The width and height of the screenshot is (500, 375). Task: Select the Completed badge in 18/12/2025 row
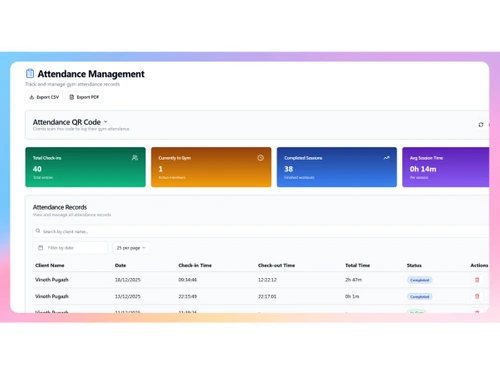420,280
